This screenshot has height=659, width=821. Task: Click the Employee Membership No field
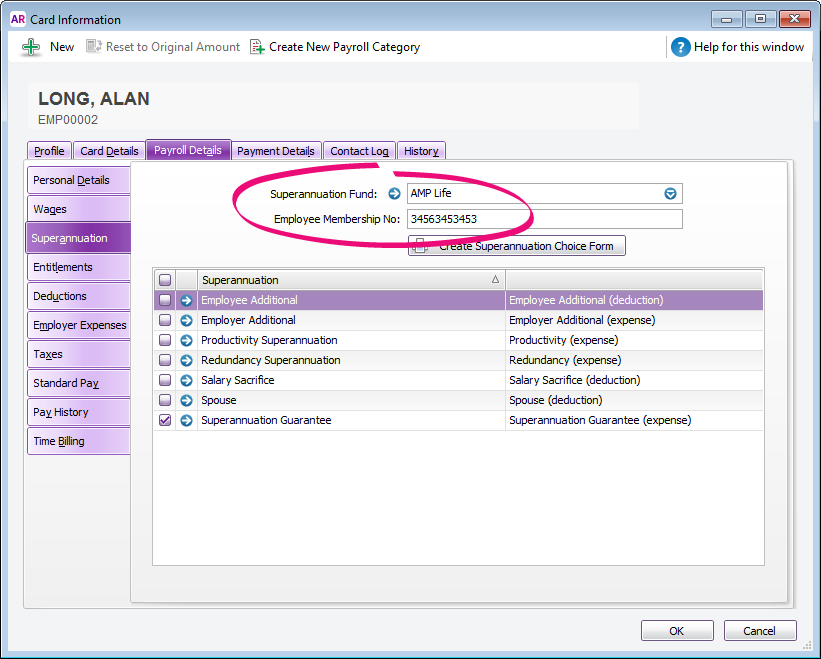(544, 219)
